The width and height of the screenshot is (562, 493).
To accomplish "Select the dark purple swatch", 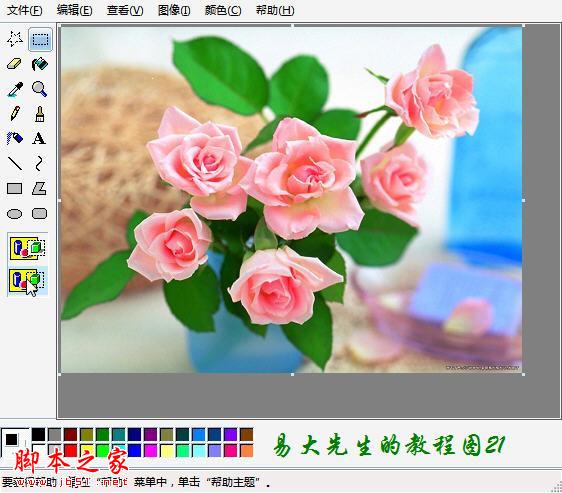I will [x=151, y=435].
